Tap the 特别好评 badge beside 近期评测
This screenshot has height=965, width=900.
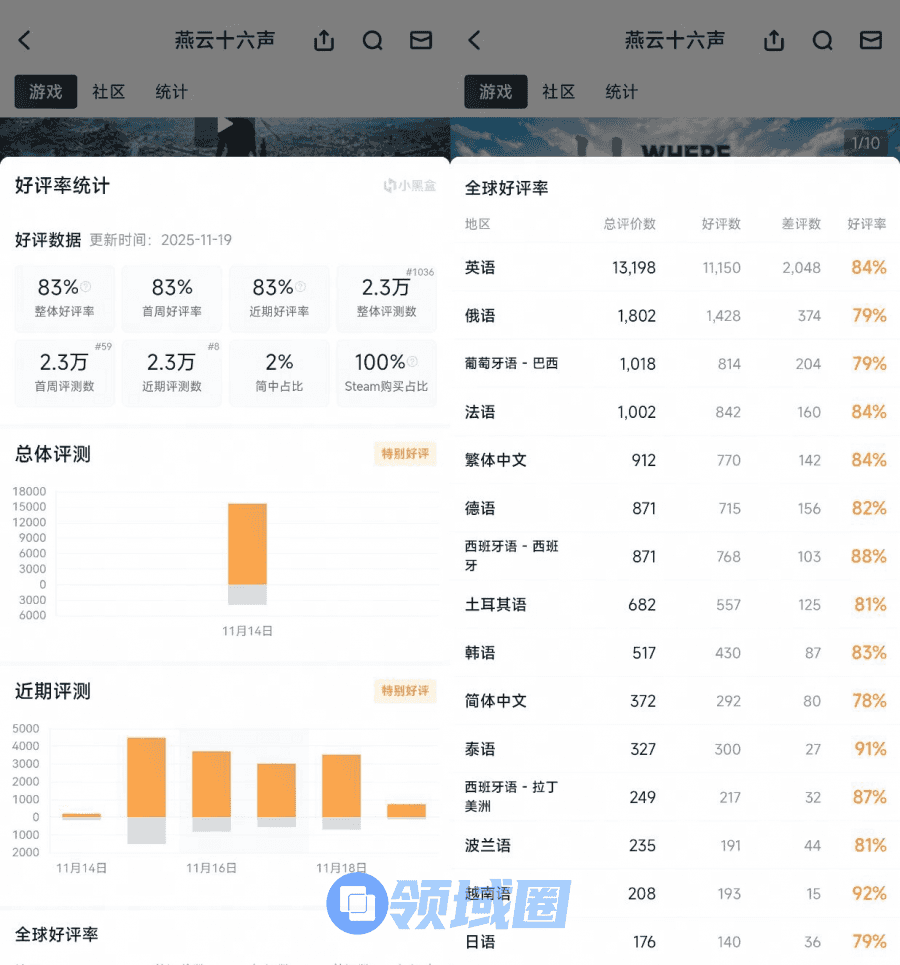click(x=404, y=691)
